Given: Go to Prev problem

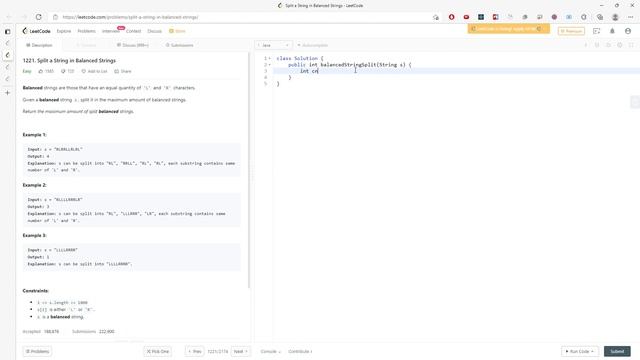Looking at the screenshot, I should 195,351.
